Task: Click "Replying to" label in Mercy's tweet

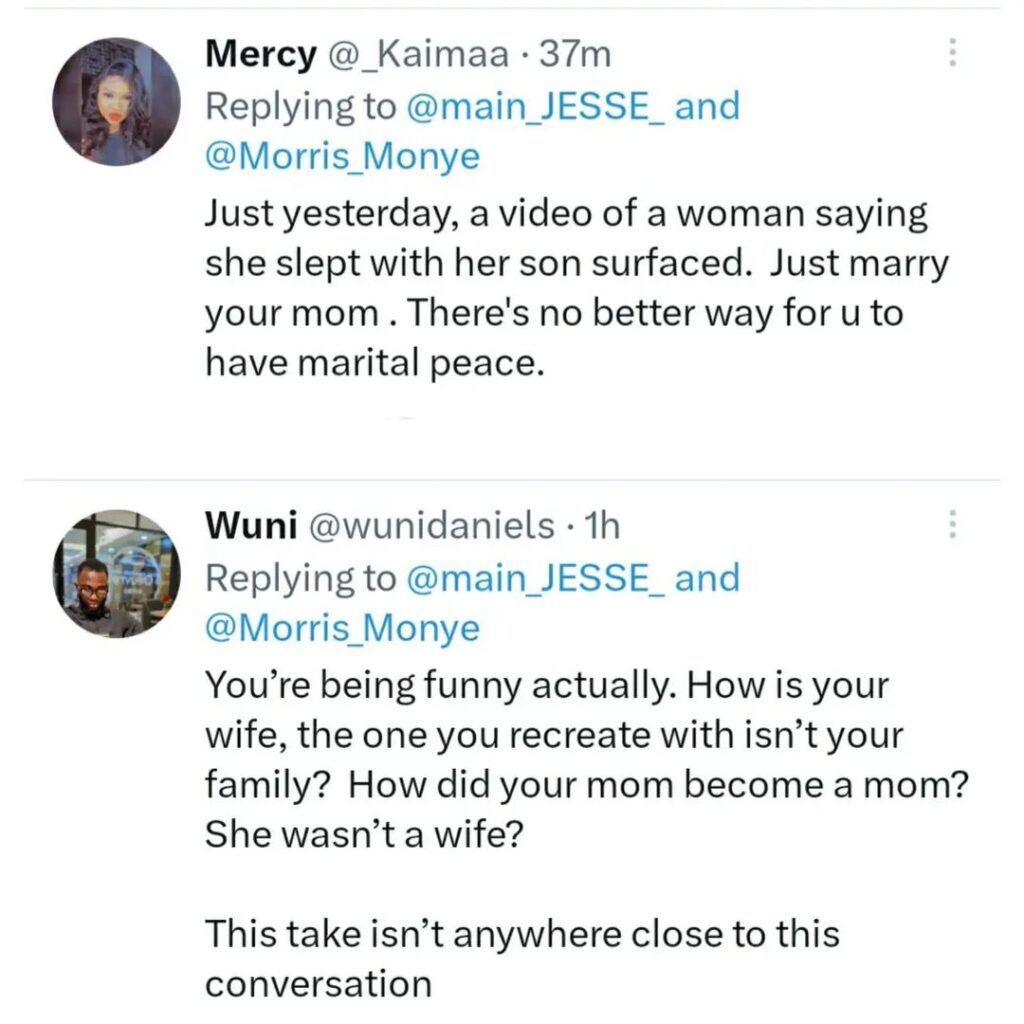Action: coord(300,106)
